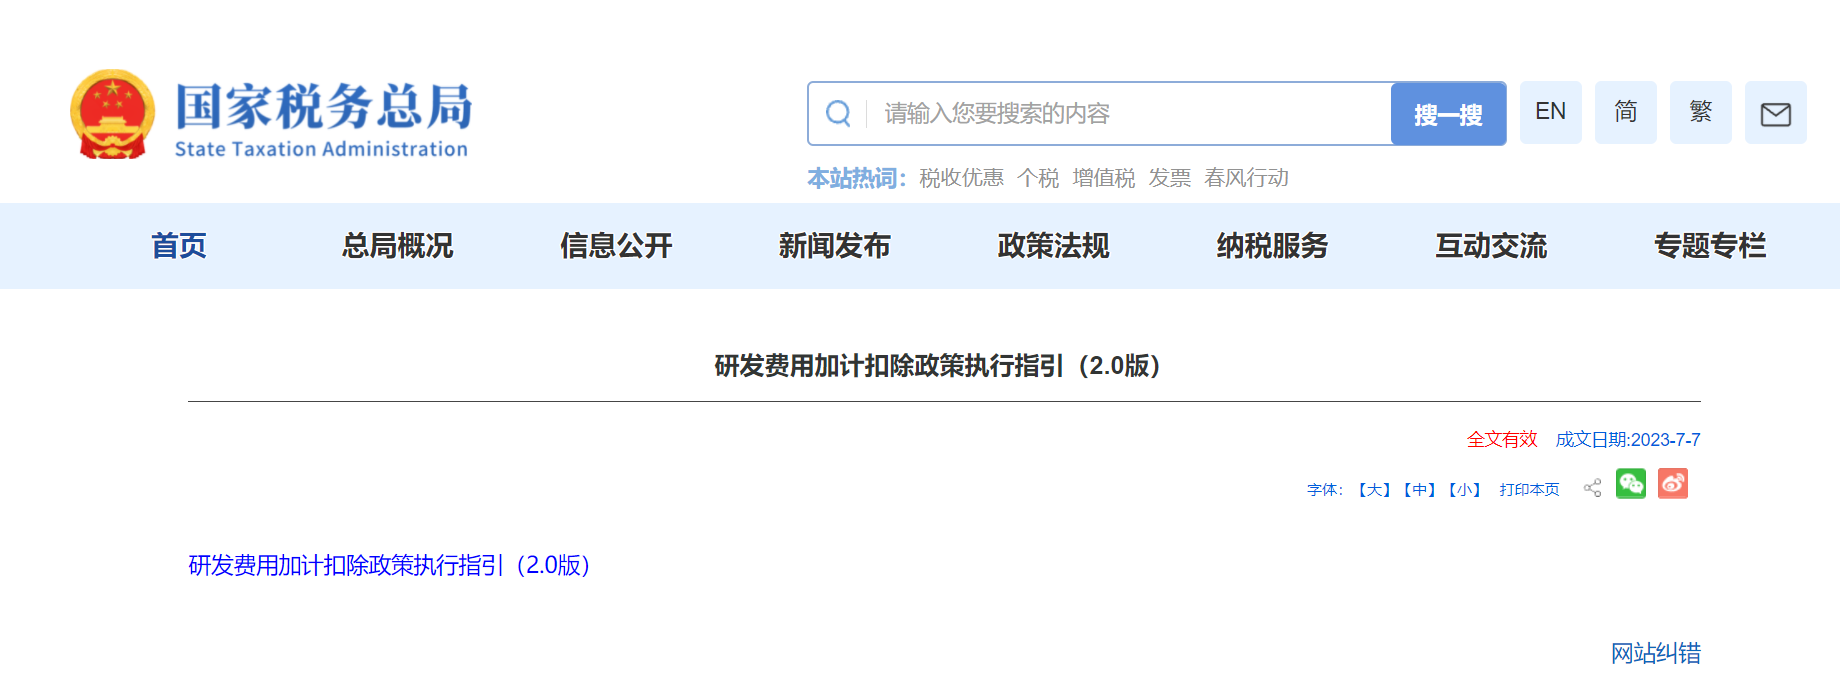Image resolution: width=1840 pixels, height=699 pixels.
Task: Open the 首页 navigation tab
Action: tap(179, 246)
